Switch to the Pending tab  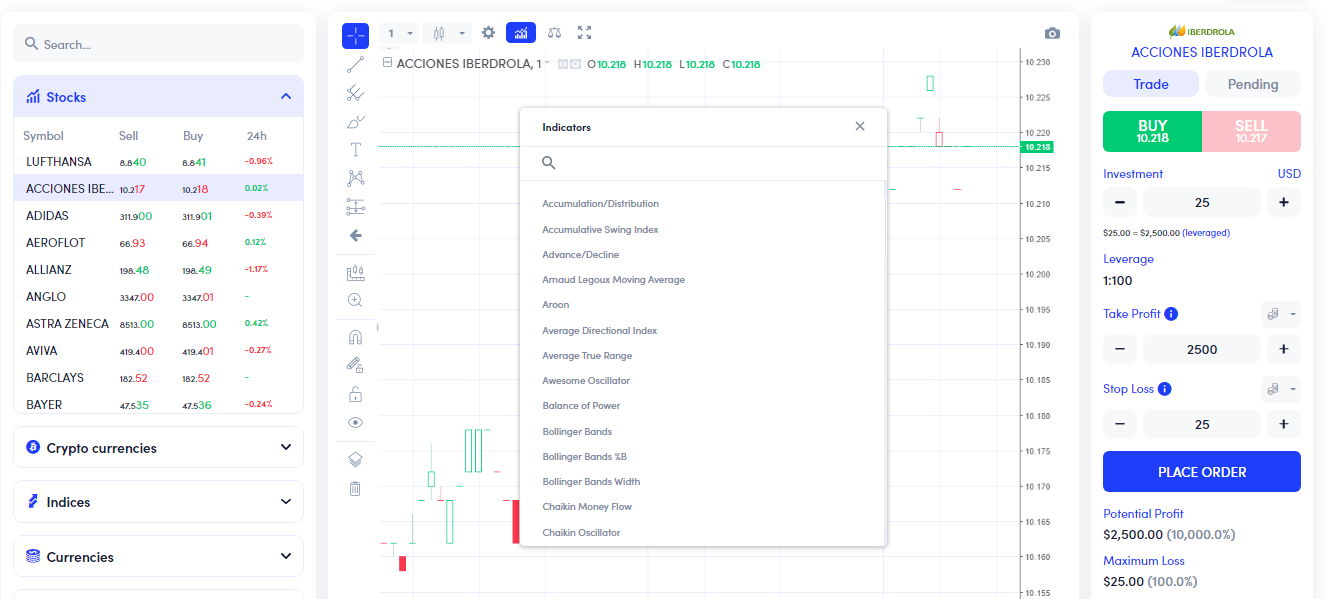[x=1253, y=84]
